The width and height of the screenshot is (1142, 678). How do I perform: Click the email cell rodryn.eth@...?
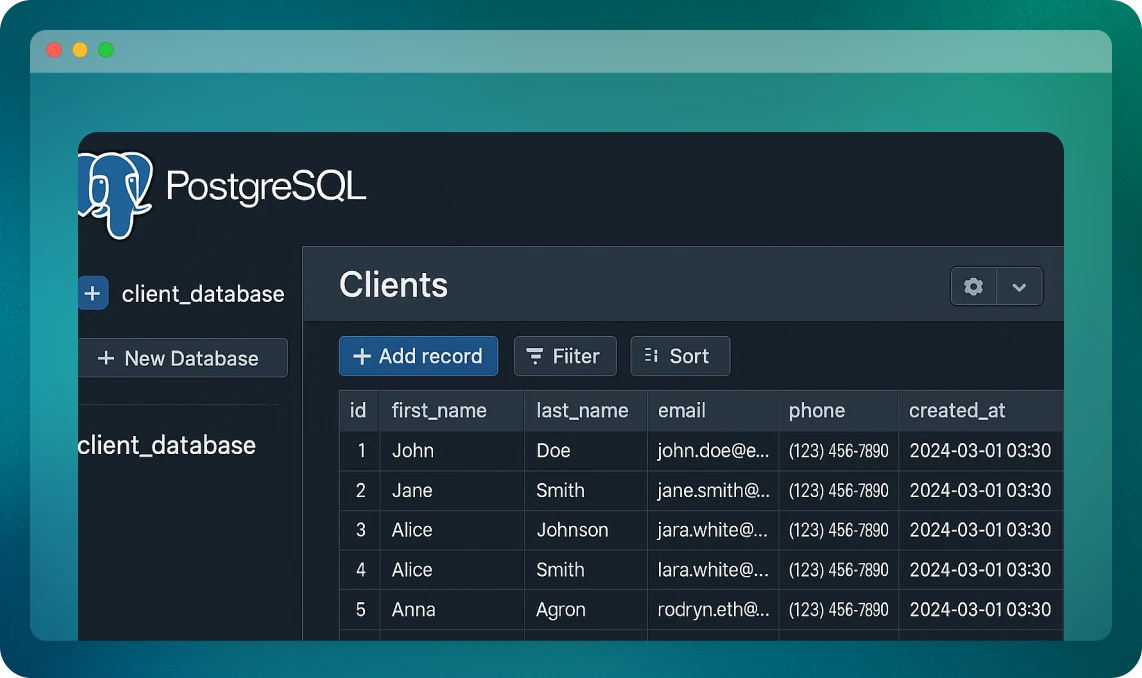pos(713,609)
